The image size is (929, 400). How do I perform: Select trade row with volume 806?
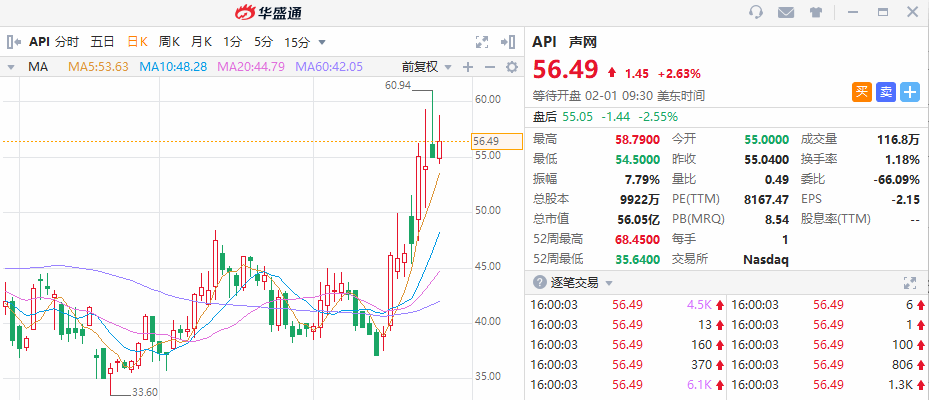[828, 365]
